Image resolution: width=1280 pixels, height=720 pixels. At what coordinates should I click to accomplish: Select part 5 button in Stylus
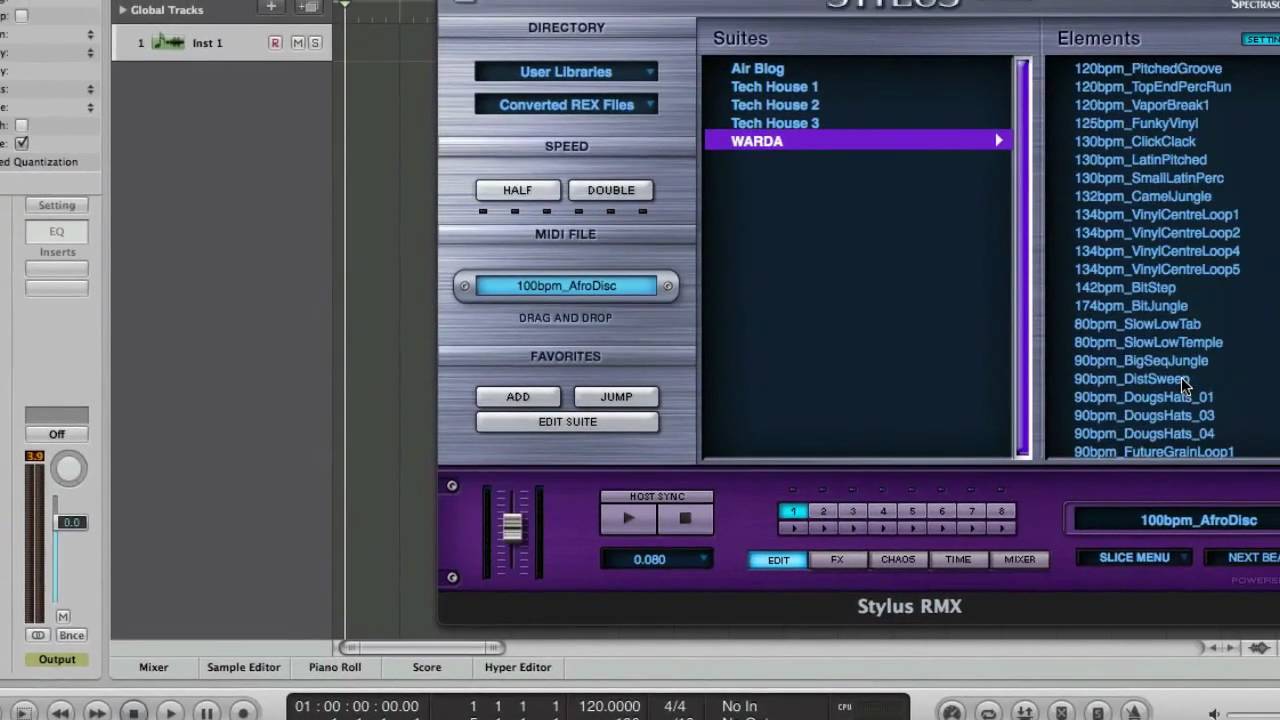(912, 511)
